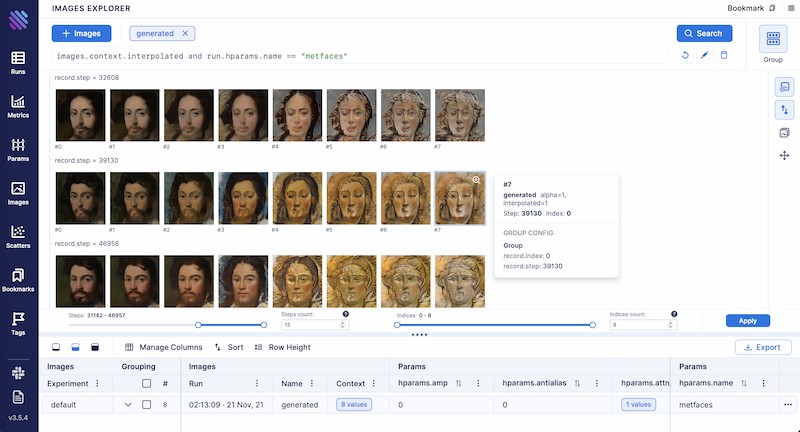Tick the checkbox in the default row
This screenshot has height=432, width=800.
click(147, 405)
